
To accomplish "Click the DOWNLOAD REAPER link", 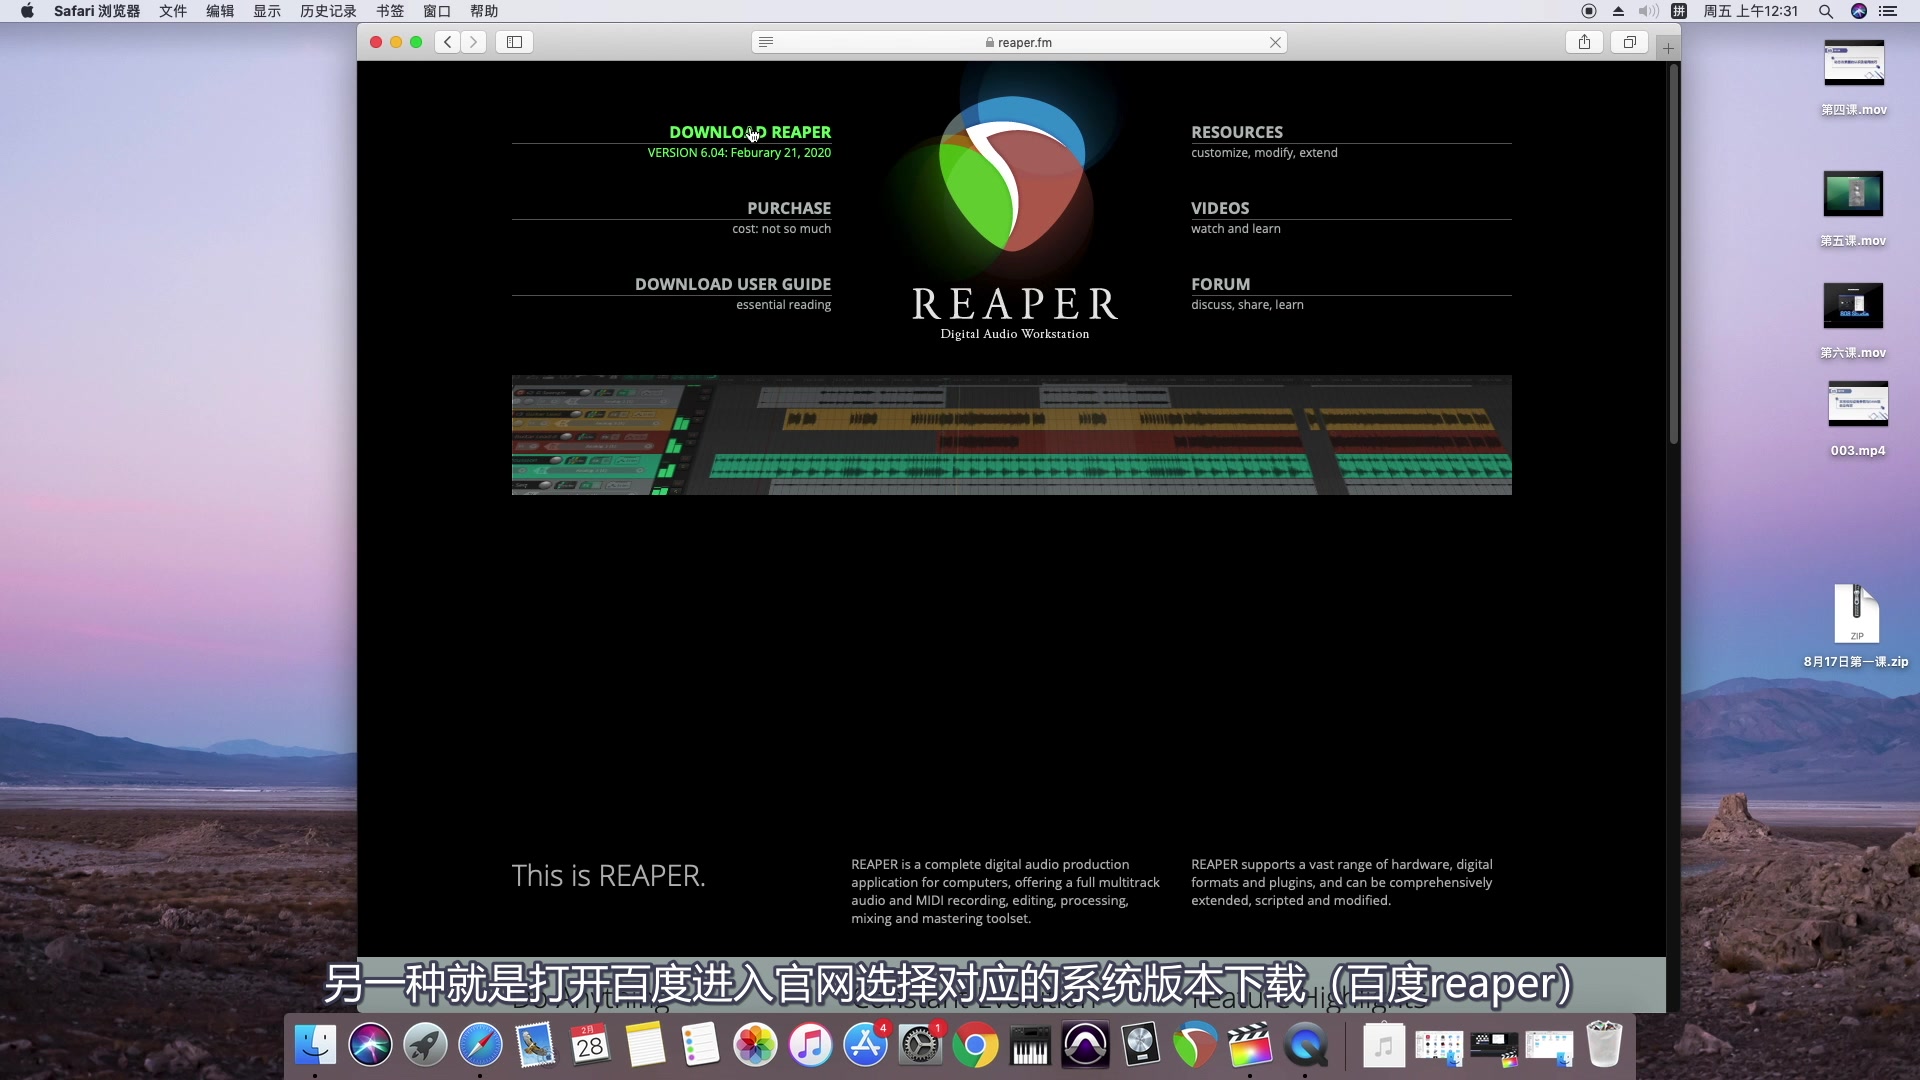I will [749, 132].
